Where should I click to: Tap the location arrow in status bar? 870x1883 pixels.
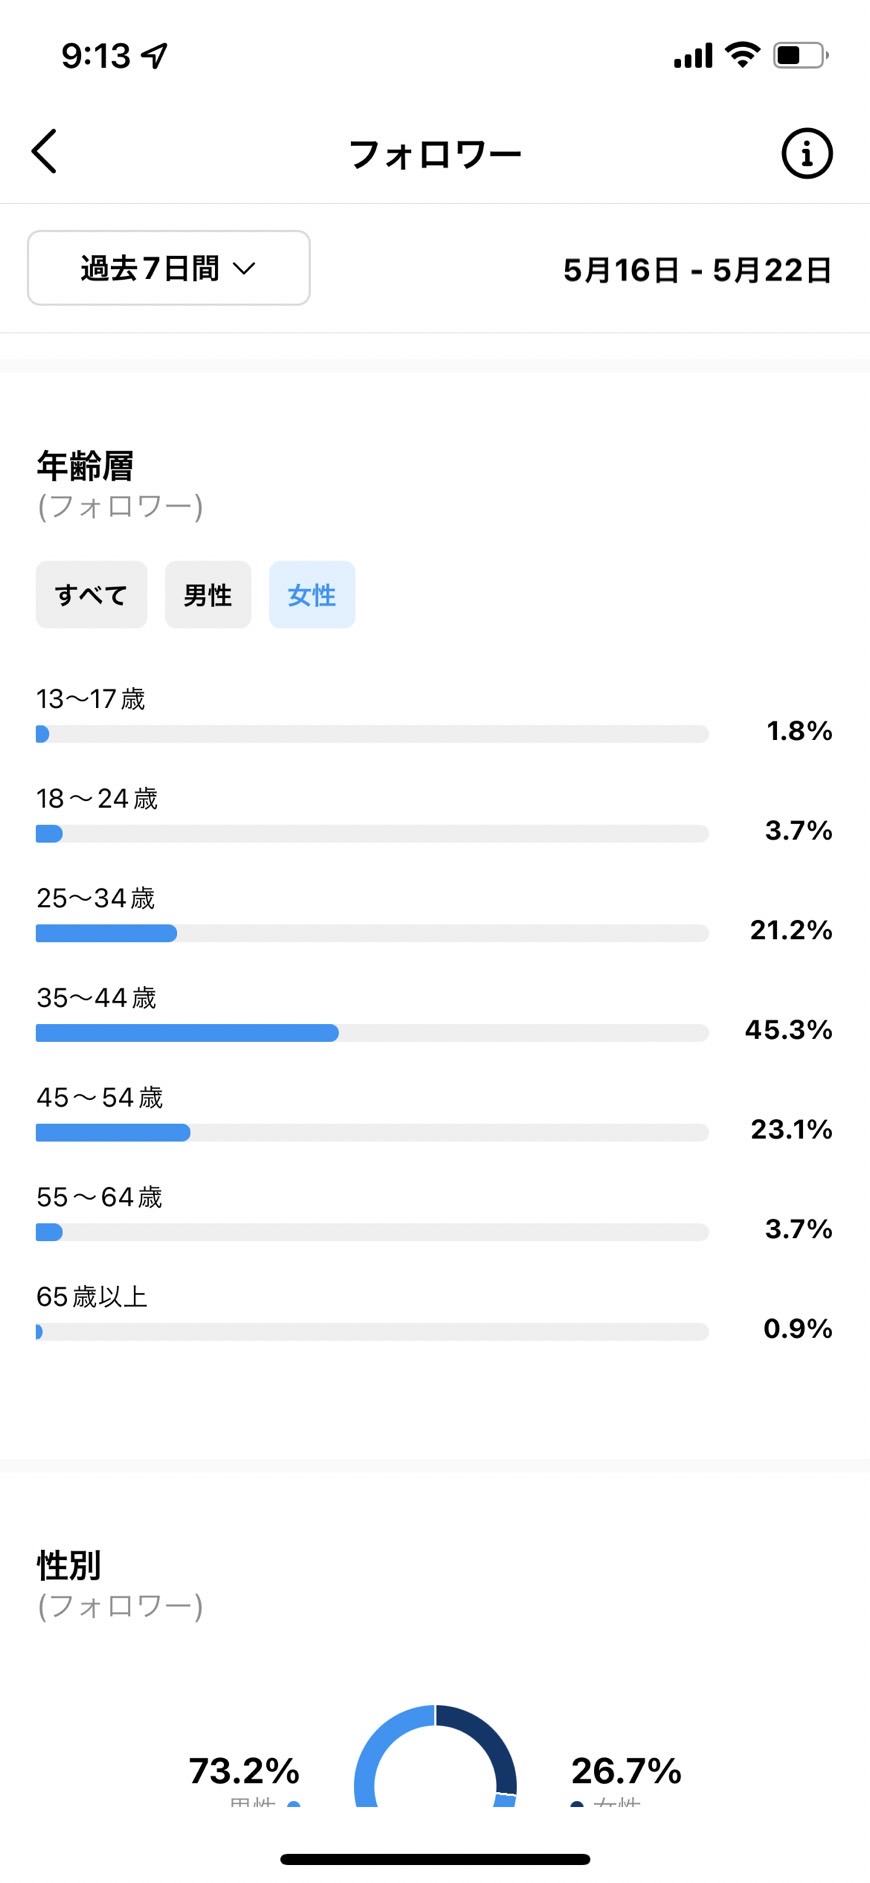click(x=154, y=56)
